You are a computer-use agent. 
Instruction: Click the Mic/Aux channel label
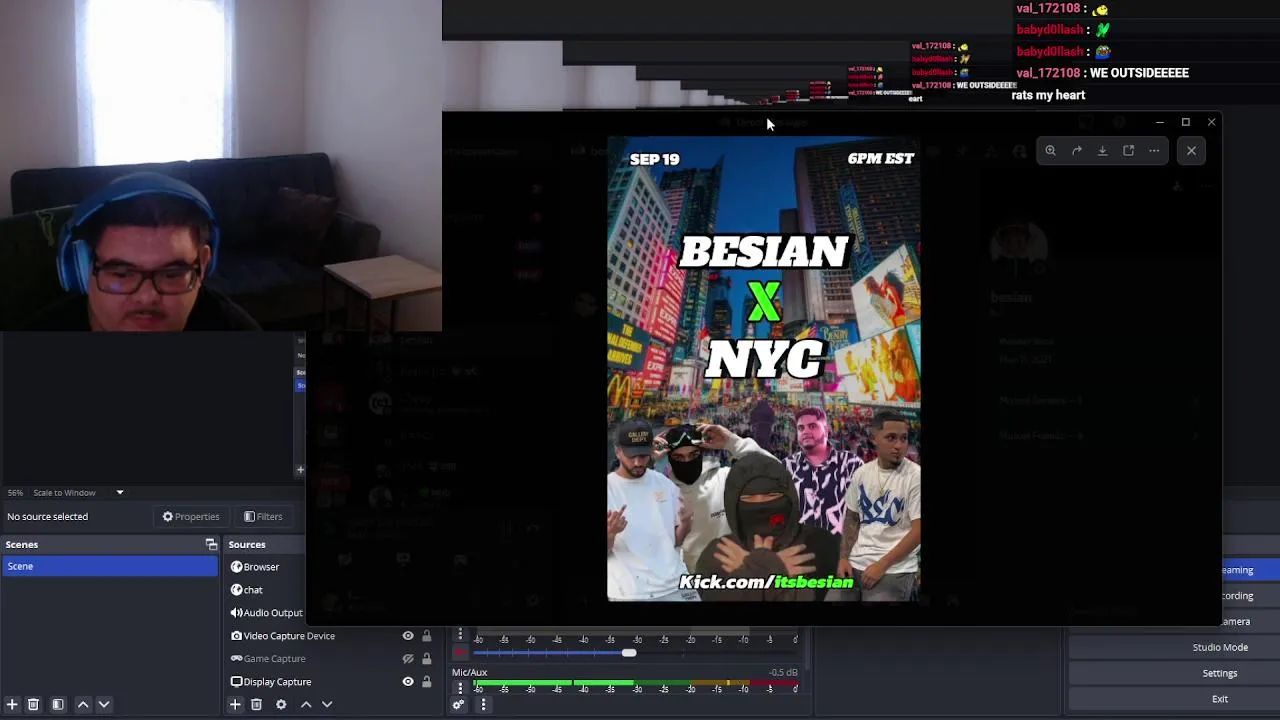pyautogui.click(x=469, y=672)
